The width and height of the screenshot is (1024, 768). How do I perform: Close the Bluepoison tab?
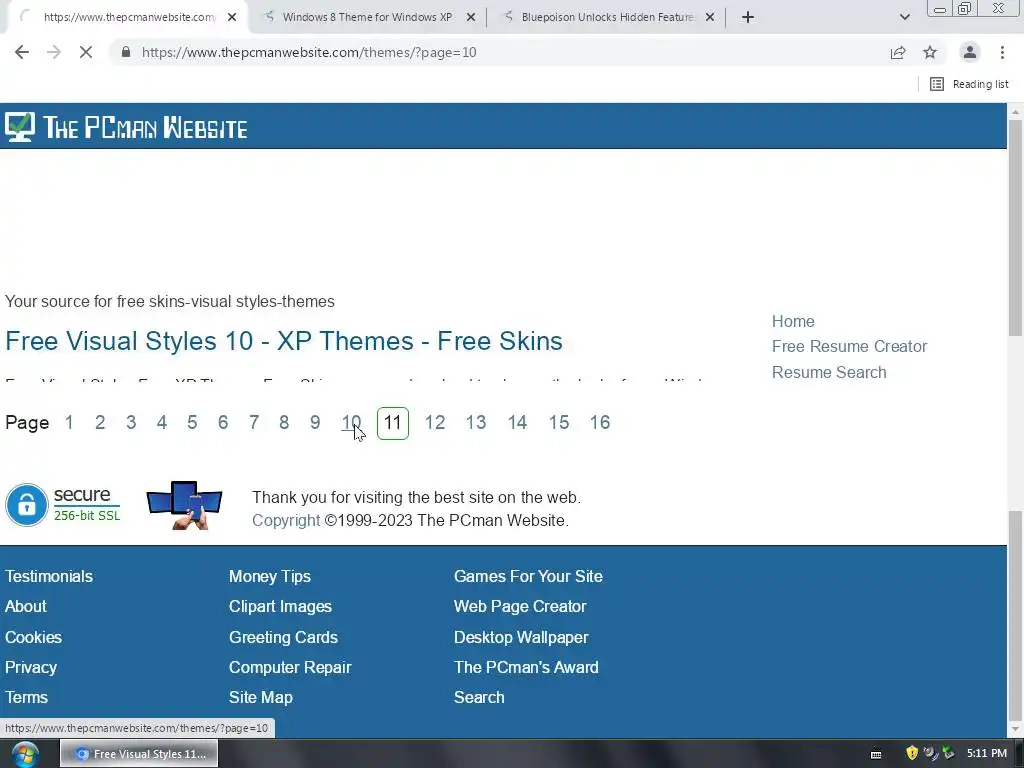pyautogui.click(x=710, y=17)
